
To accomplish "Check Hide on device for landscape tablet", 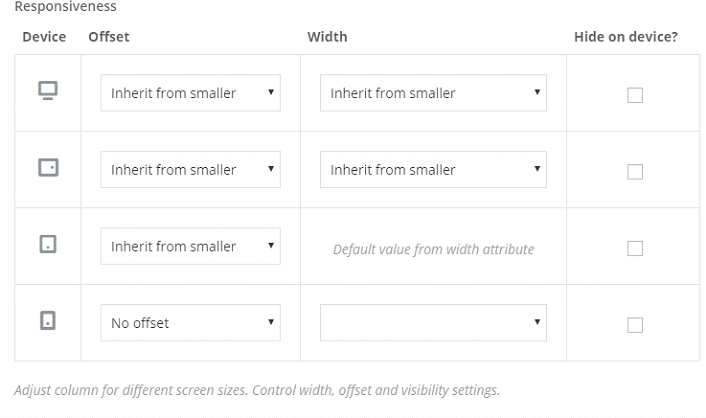I will click(635, 172).
